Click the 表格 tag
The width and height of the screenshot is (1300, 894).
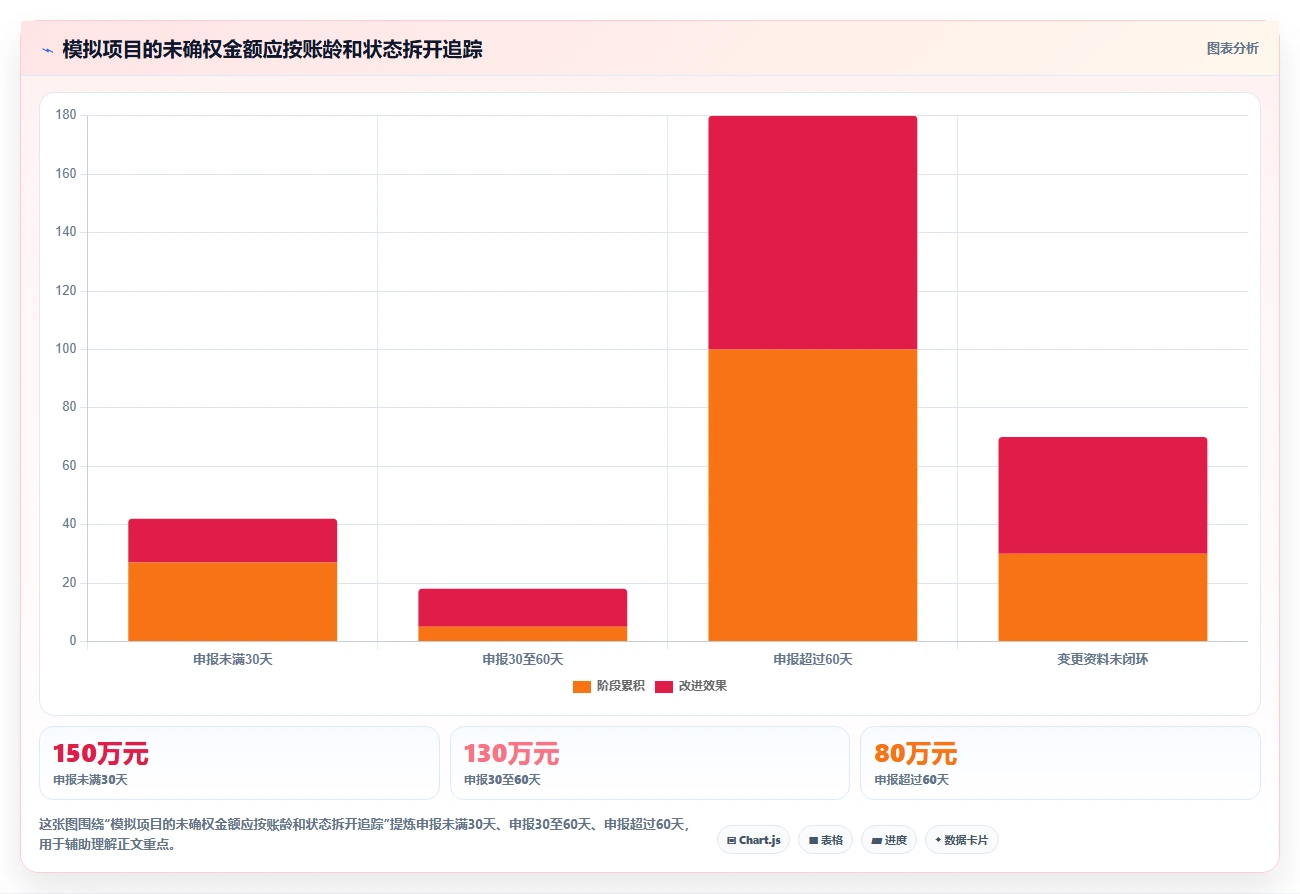click(x=825, y=840)
